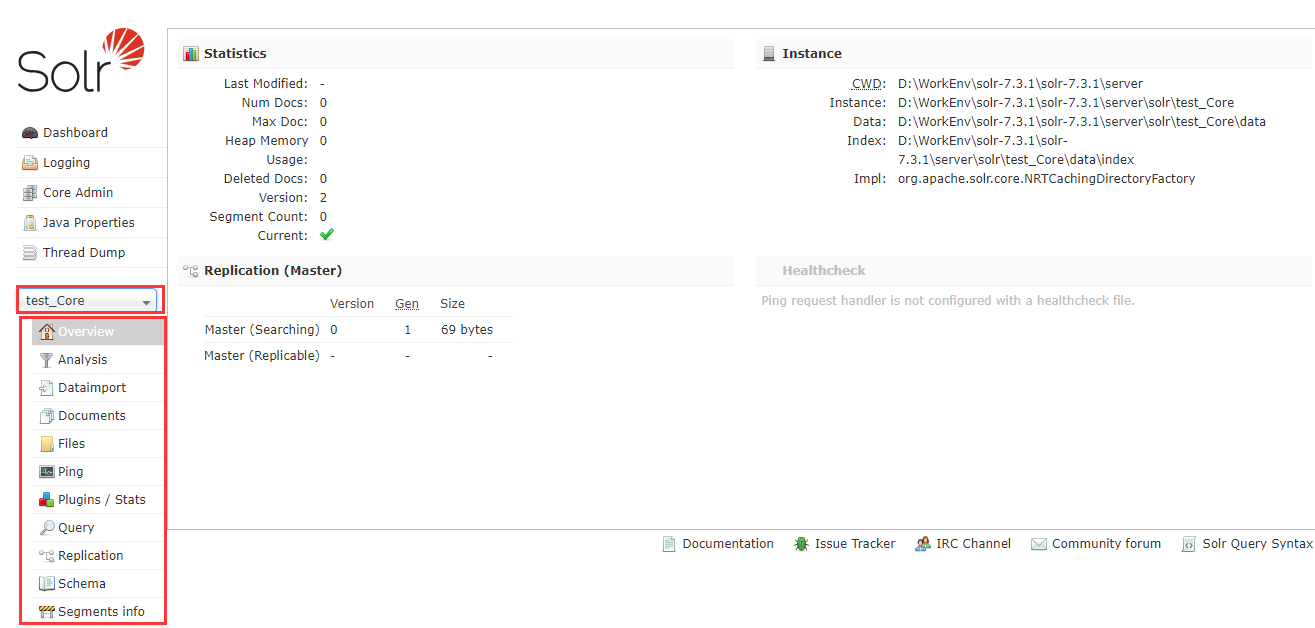Click the Replication (Master) header icon

191,271
